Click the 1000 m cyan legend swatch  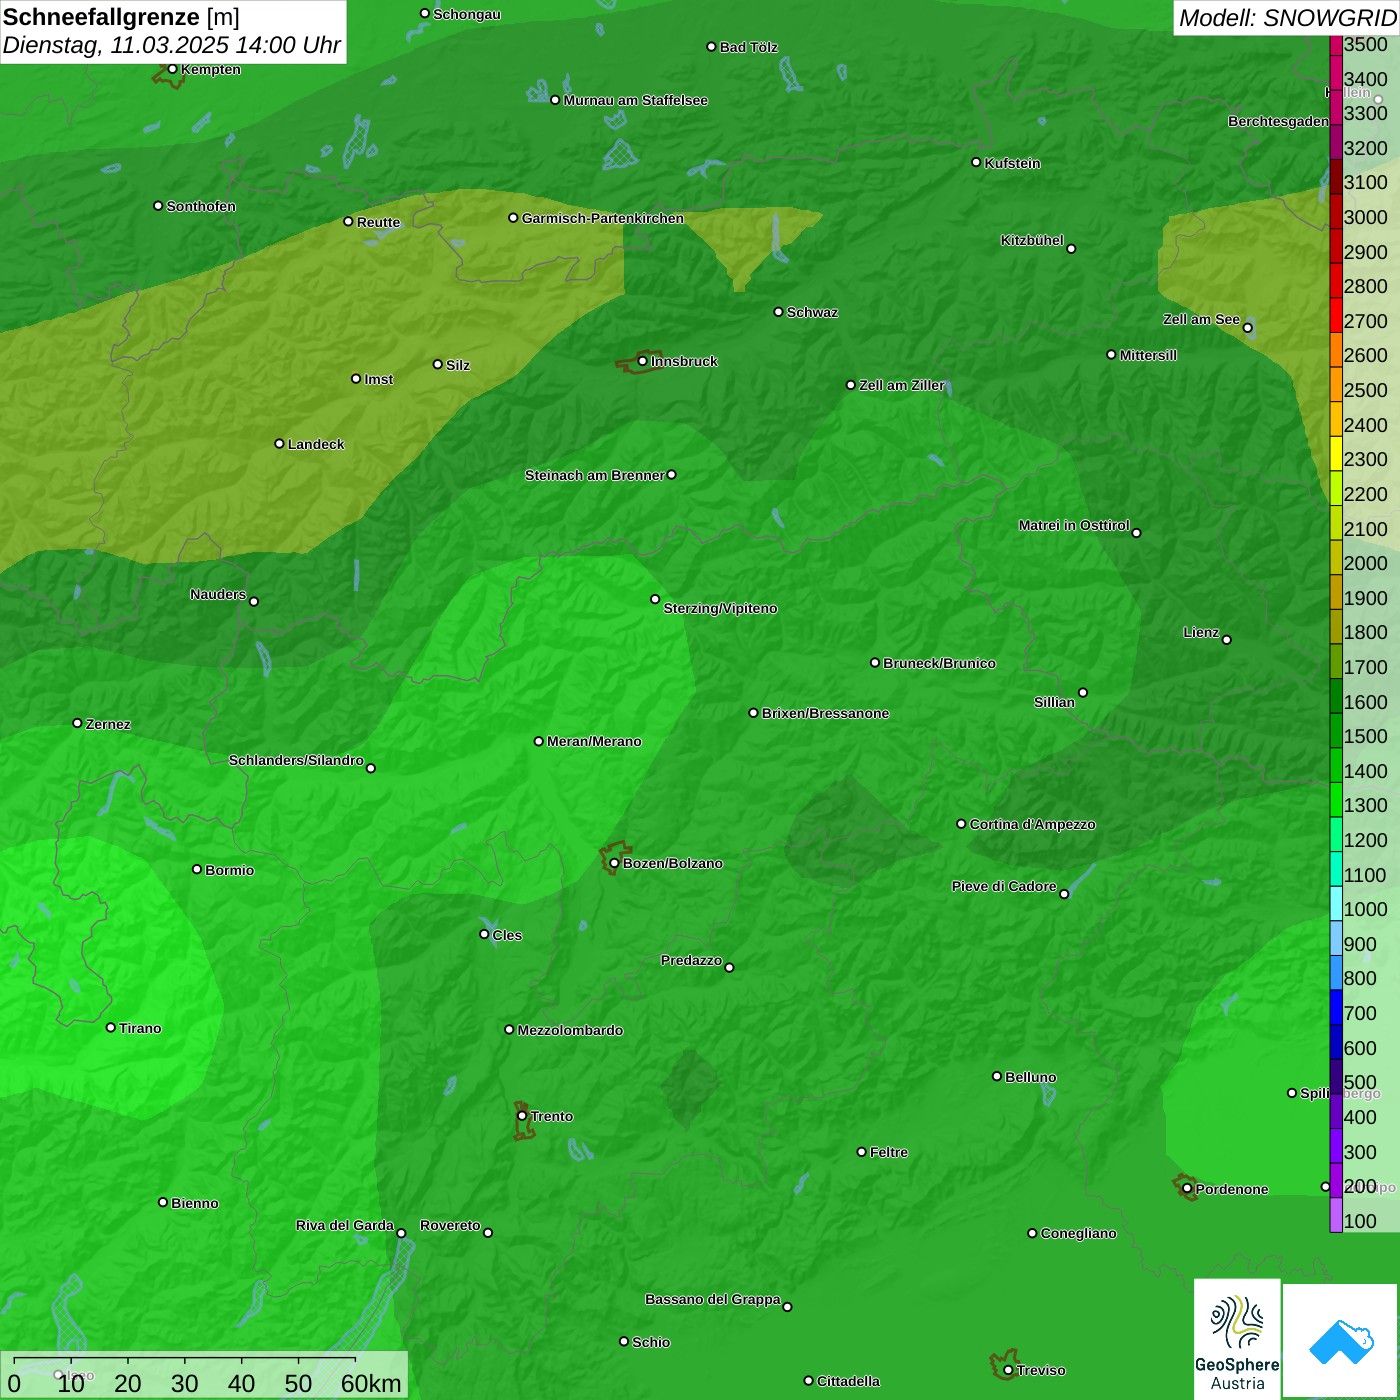pos(1336,904)
